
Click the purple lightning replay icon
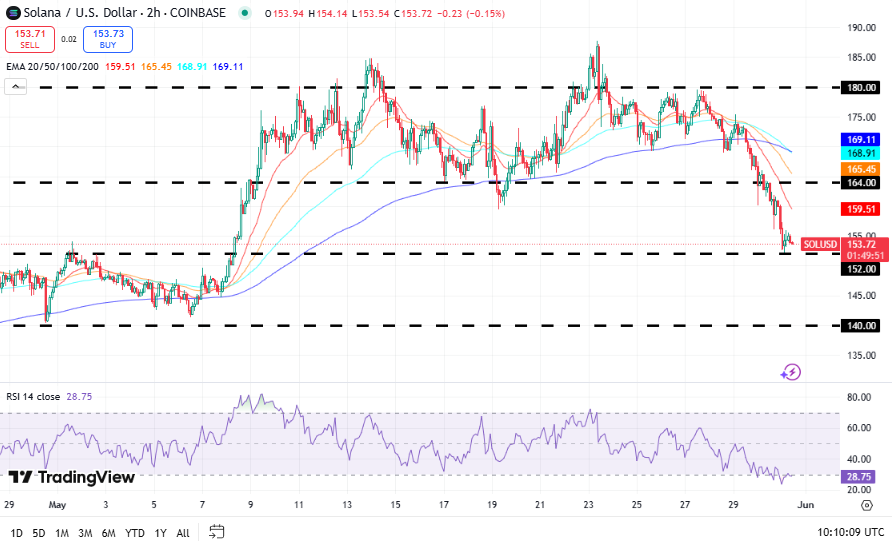click(791, 372)
